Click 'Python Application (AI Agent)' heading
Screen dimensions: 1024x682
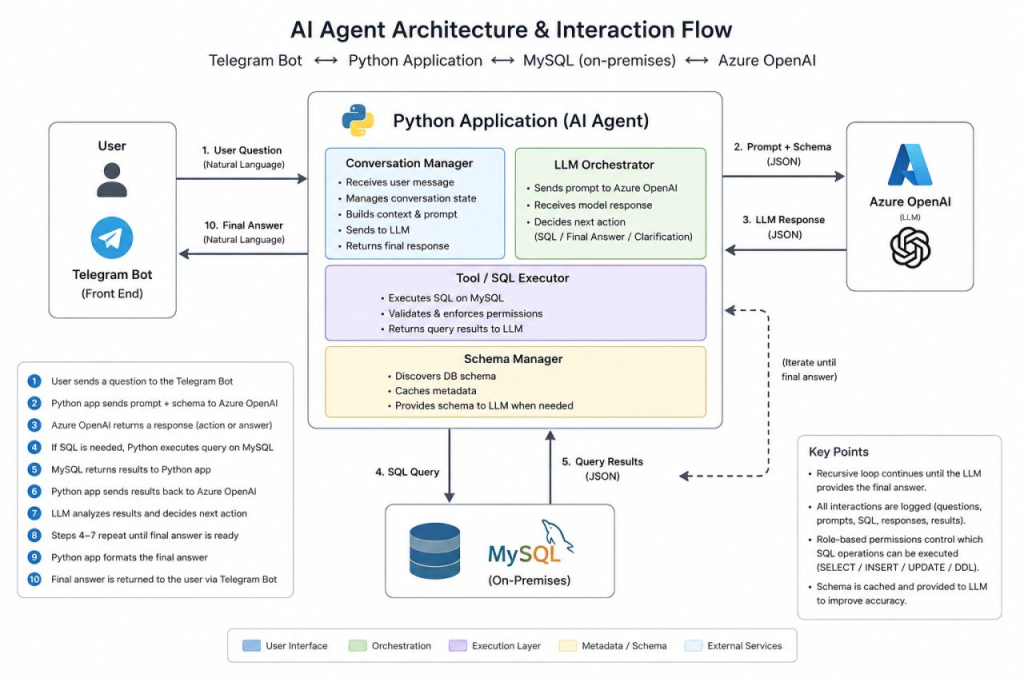(520, 121)
